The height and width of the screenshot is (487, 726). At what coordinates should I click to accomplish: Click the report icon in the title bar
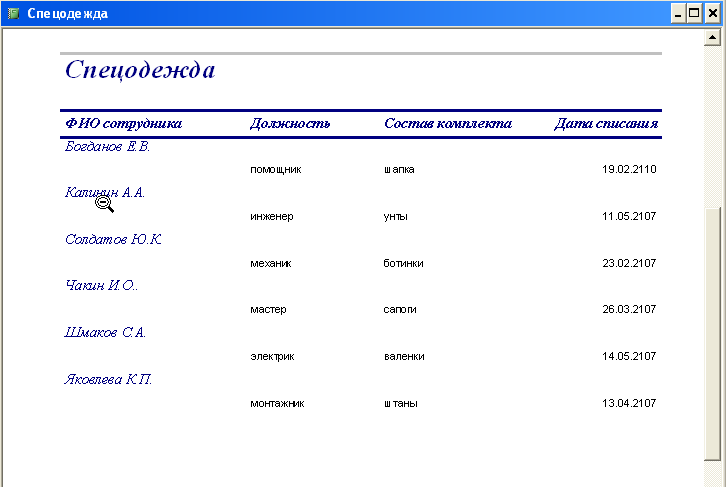click(x=13, y=13)
